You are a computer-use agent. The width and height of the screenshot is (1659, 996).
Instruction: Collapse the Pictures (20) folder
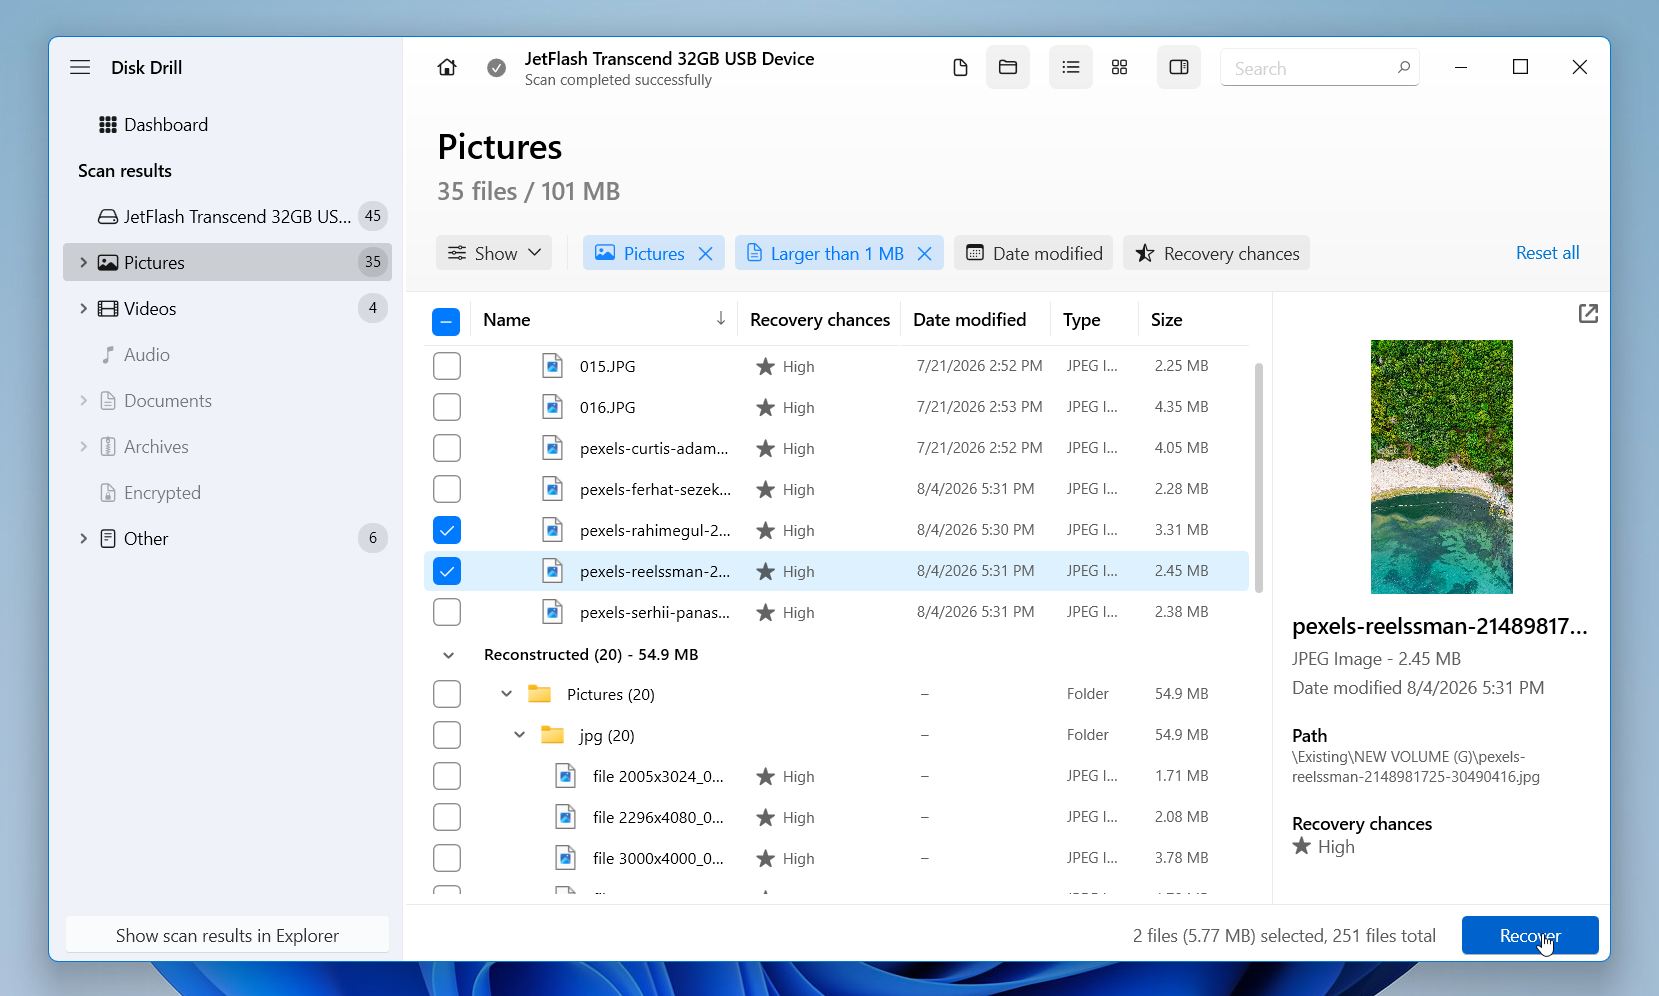click(506, 694)
